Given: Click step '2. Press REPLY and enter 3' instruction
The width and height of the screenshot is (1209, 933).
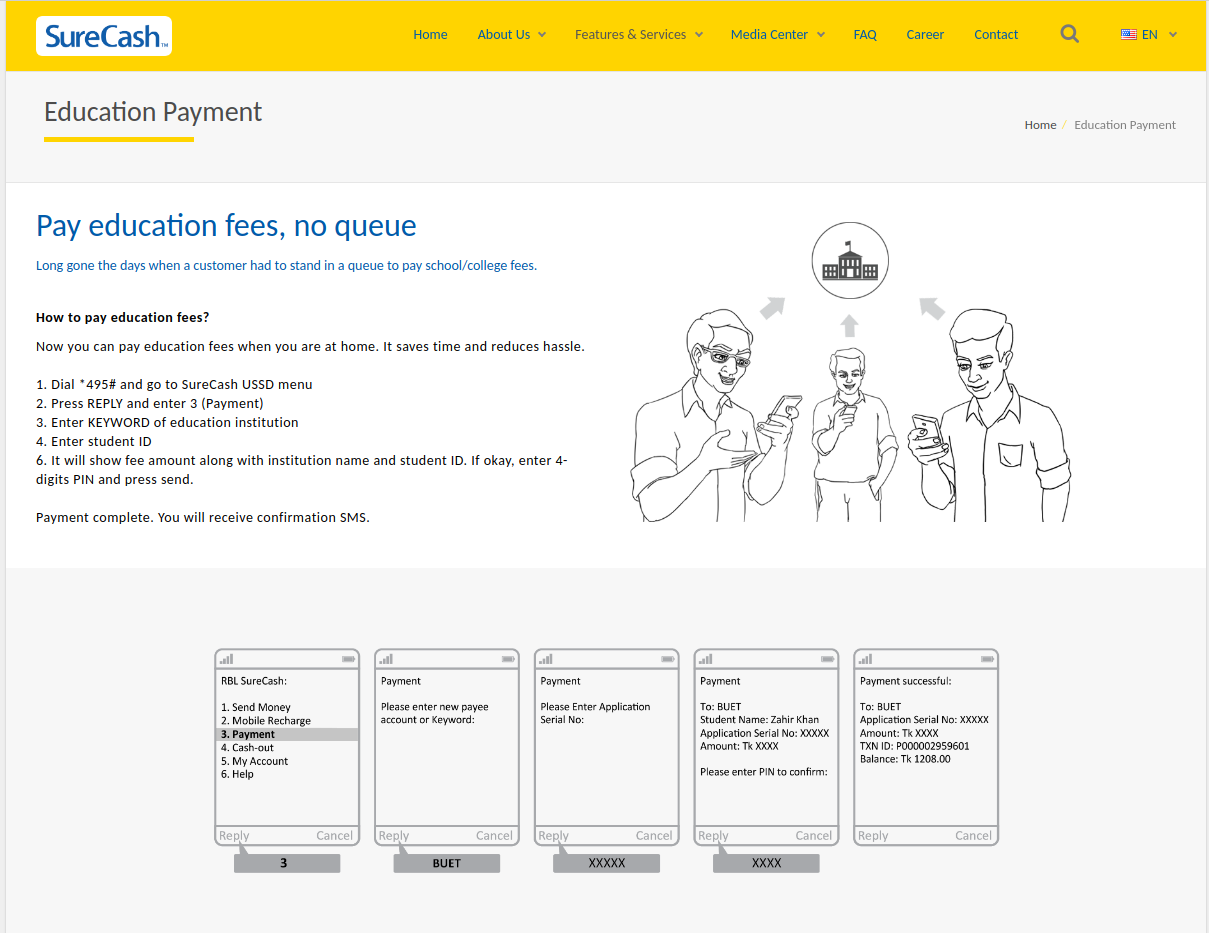Looking at the screenshot, I should click(x=150, y=403).
